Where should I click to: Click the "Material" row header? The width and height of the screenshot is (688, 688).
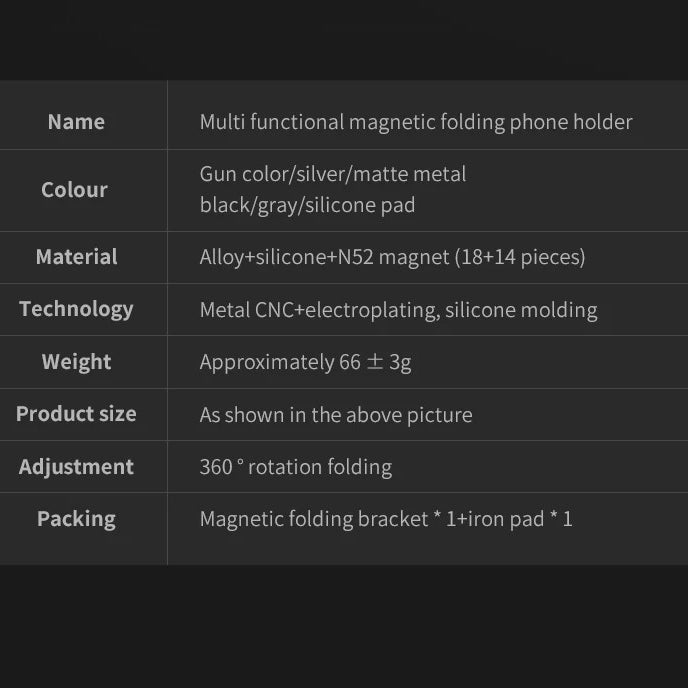point(76,257)
